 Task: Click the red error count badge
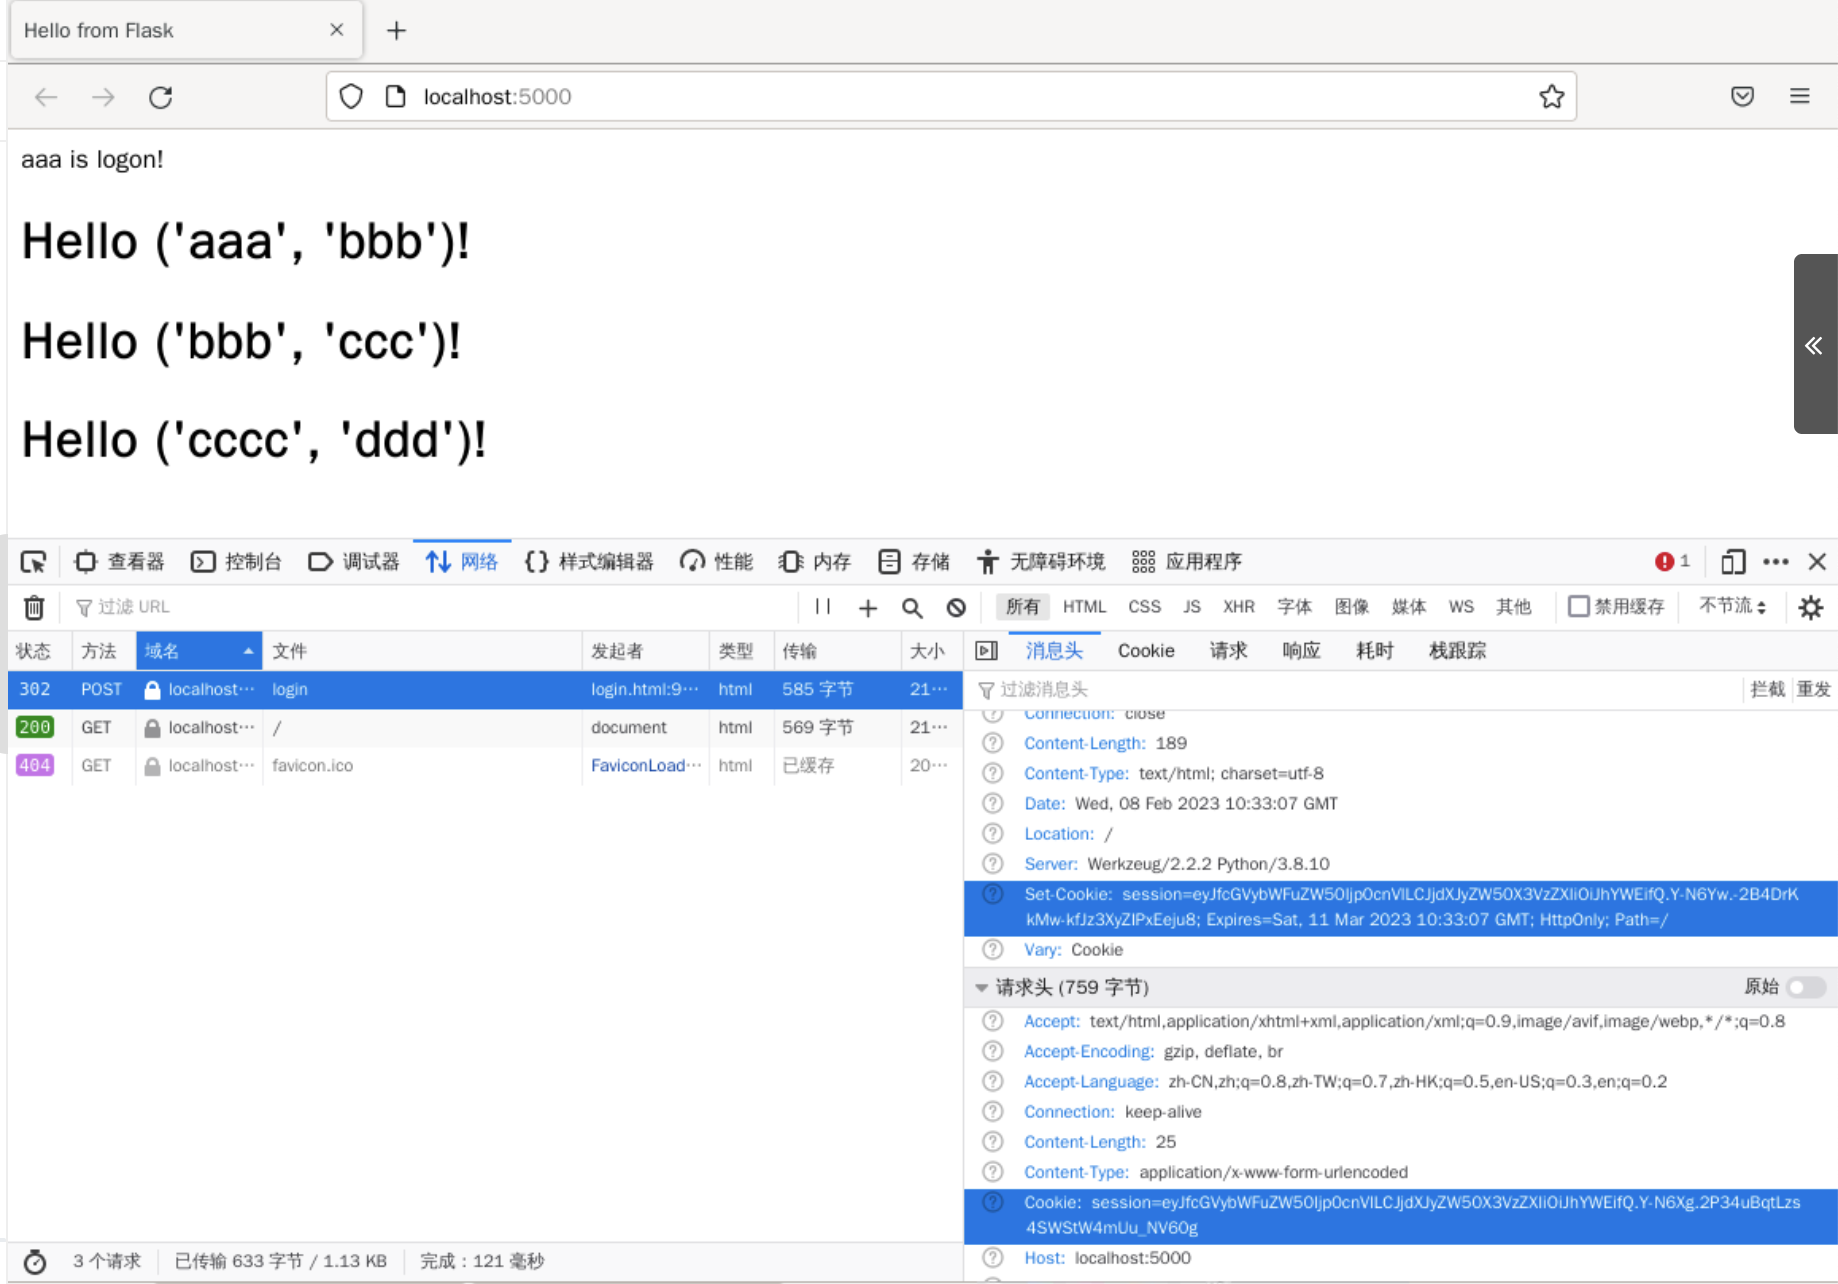pos(1672,562)
